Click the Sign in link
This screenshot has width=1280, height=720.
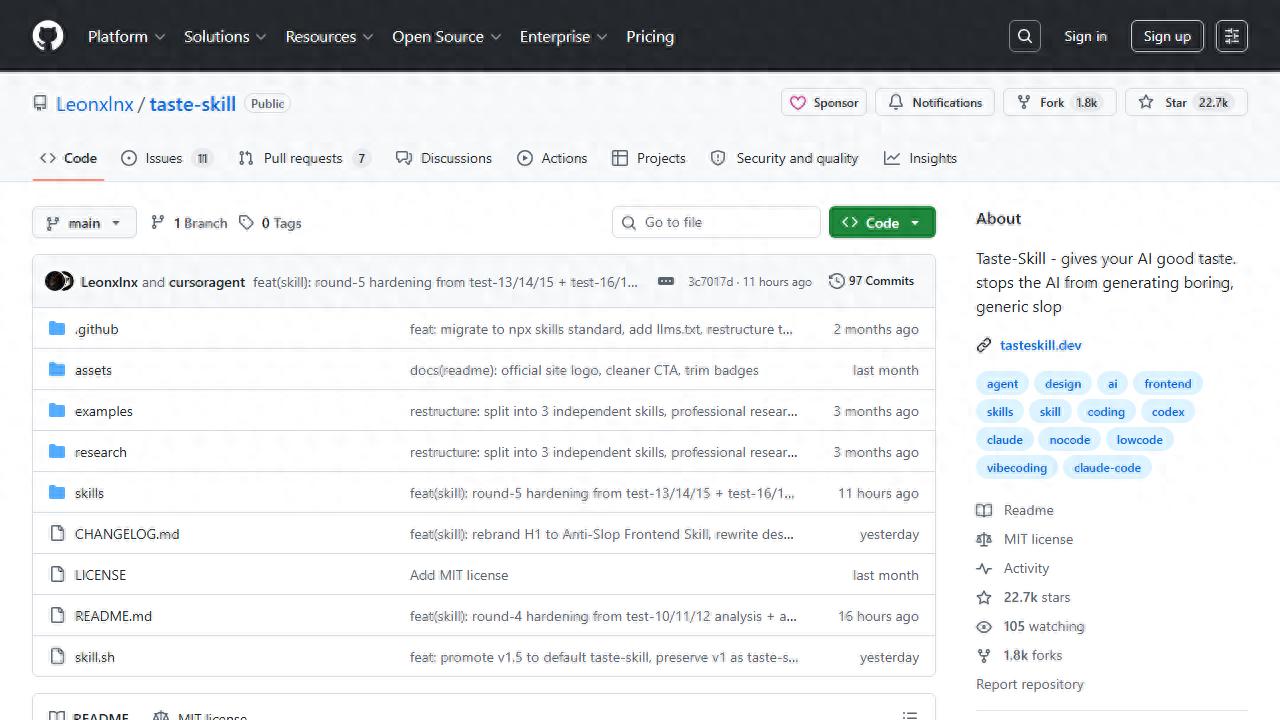coord(1085,36)
